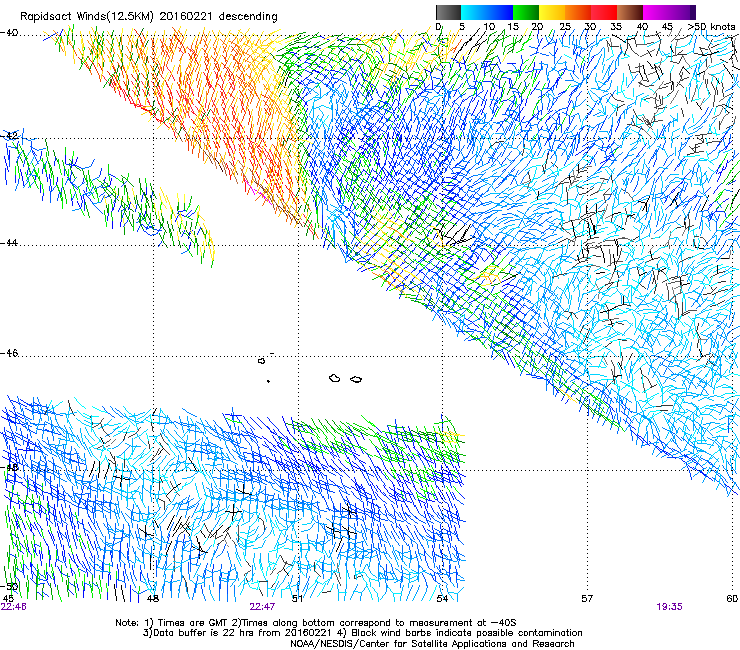Screen dimensions: 740x650
Task: Click the '-40' latitude label on the left edge
Action: [9, 33]
